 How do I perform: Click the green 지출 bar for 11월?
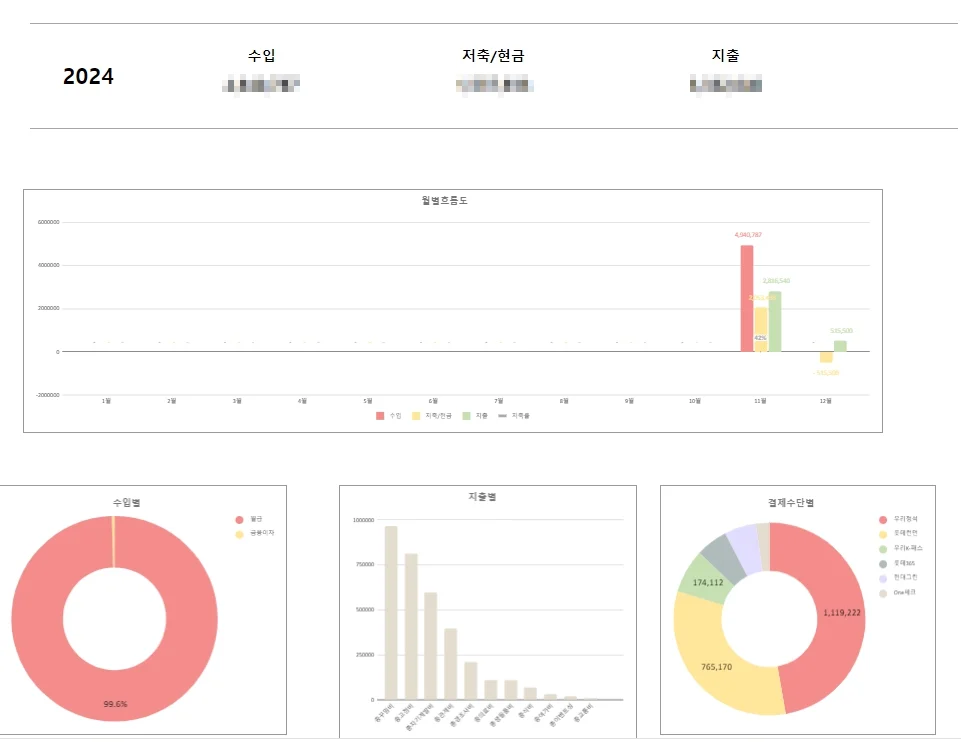point(774,321)
